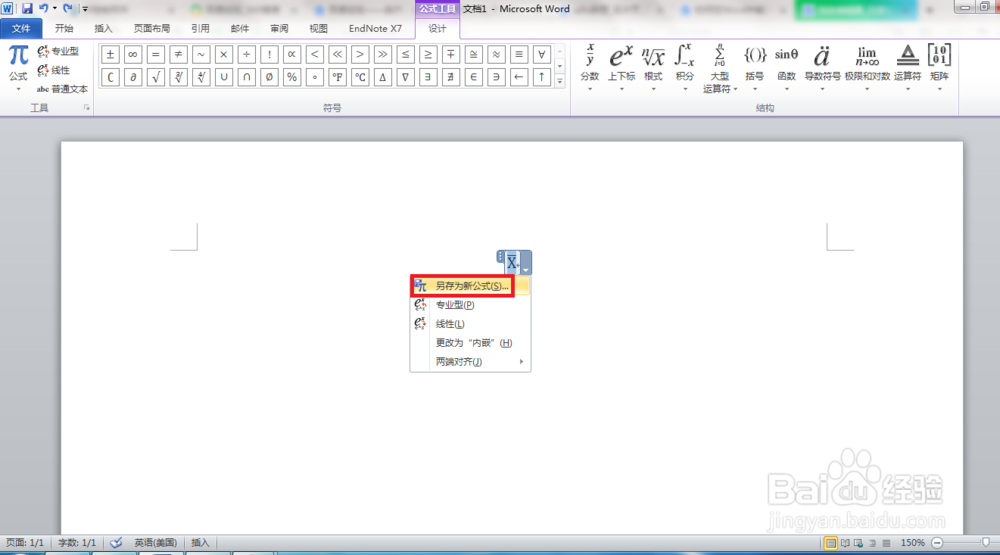Open the 两端对齐(J) submenu

pyautogui.click(x=470, y=362)
